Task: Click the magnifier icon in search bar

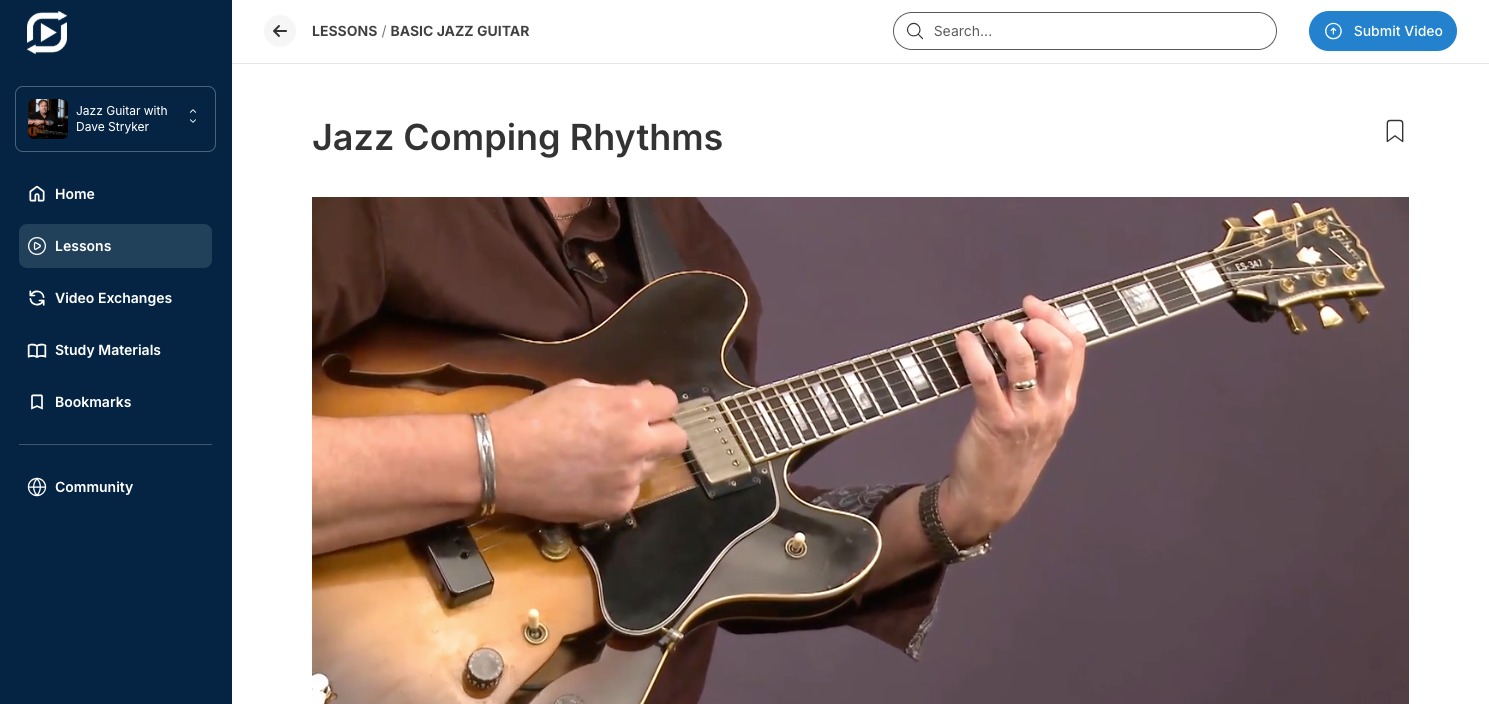Action: click(914, 31)
